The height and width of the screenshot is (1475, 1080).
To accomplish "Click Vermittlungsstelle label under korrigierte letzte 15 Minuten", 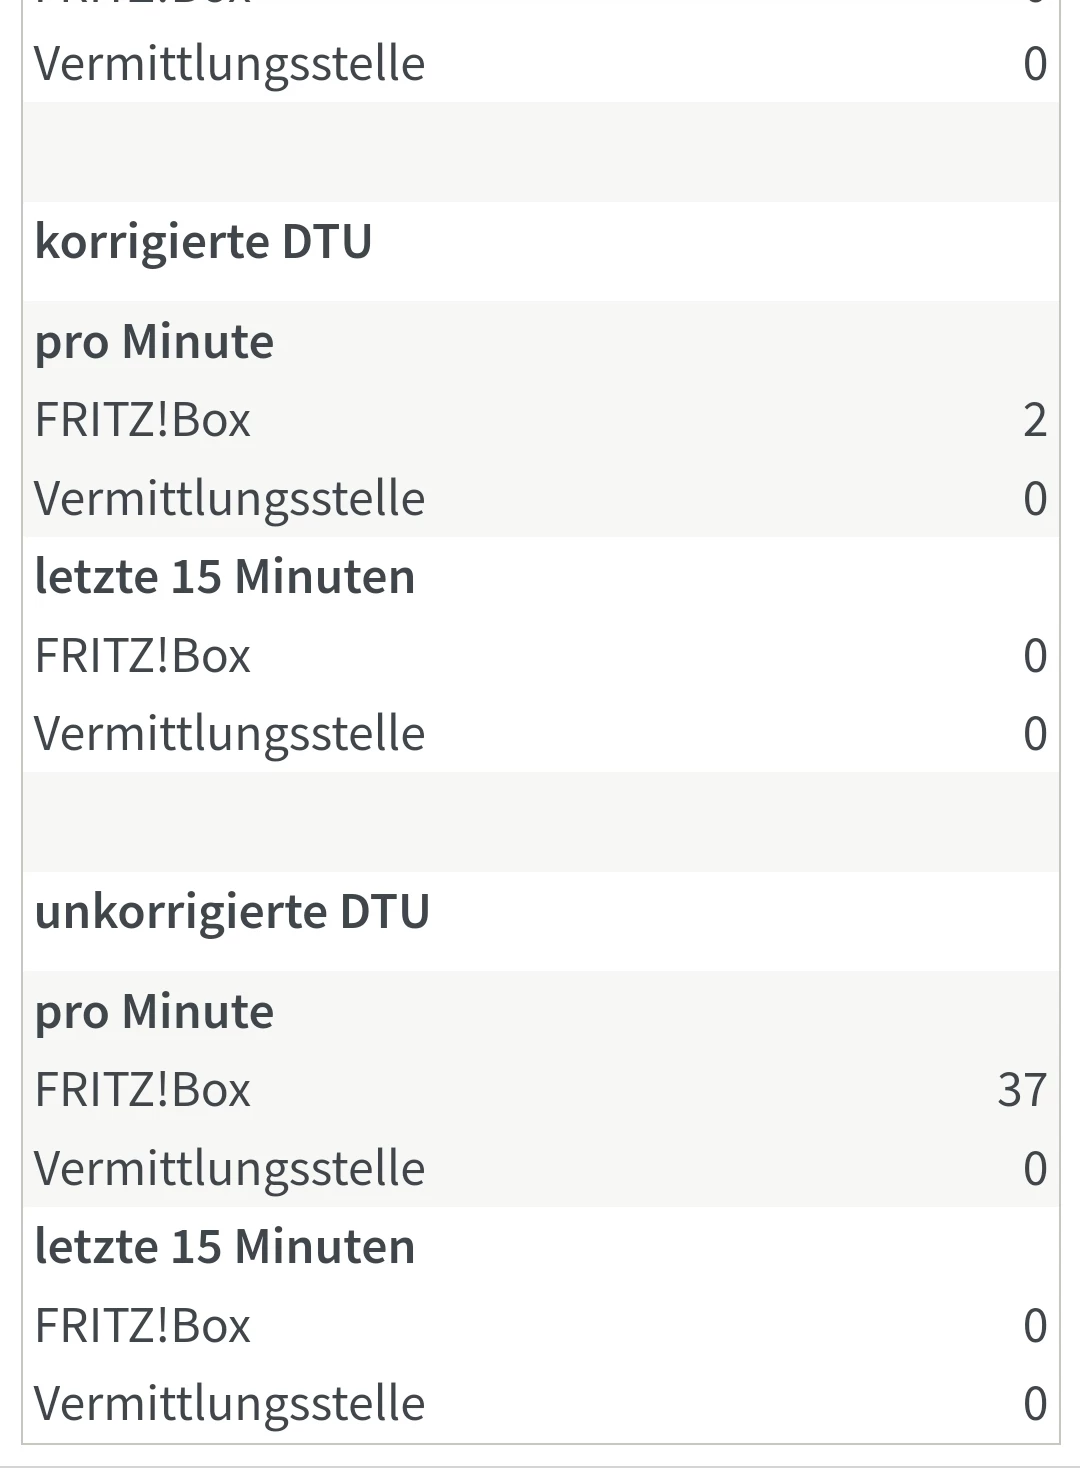I will (x=229, y=734).
